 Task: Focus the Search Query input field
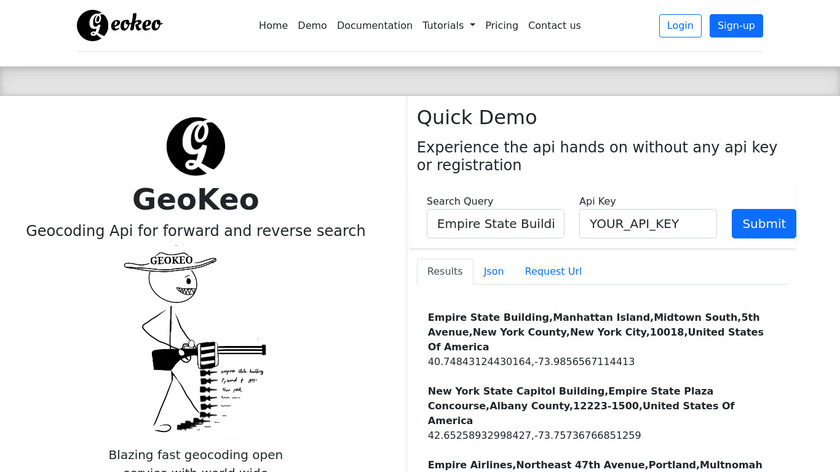point(496,223)
